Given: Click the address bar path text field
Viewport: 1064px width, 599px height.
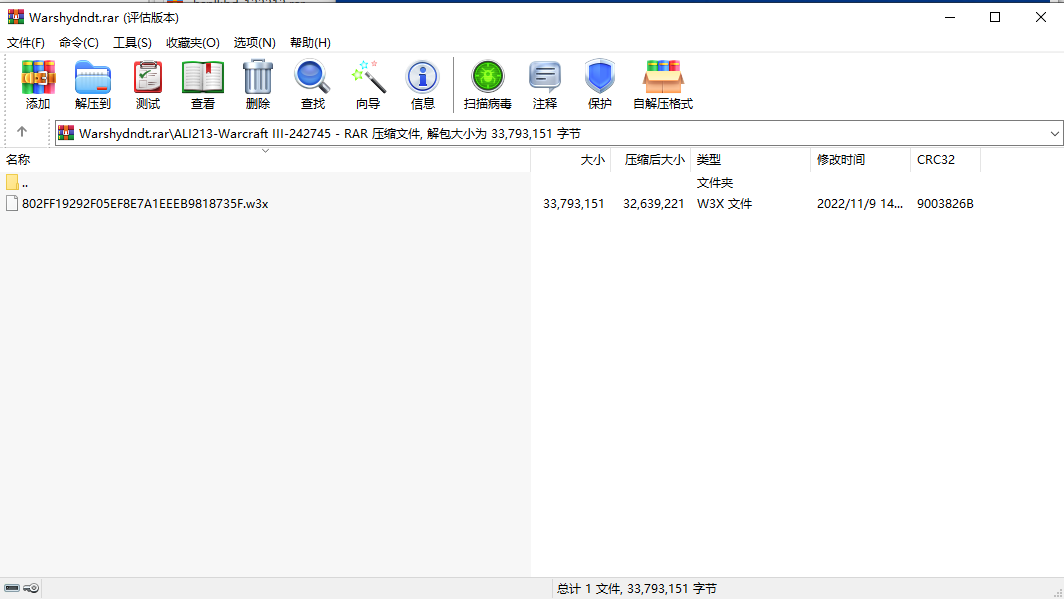Looking at the screenshot, I should click(x=560, y=134).
